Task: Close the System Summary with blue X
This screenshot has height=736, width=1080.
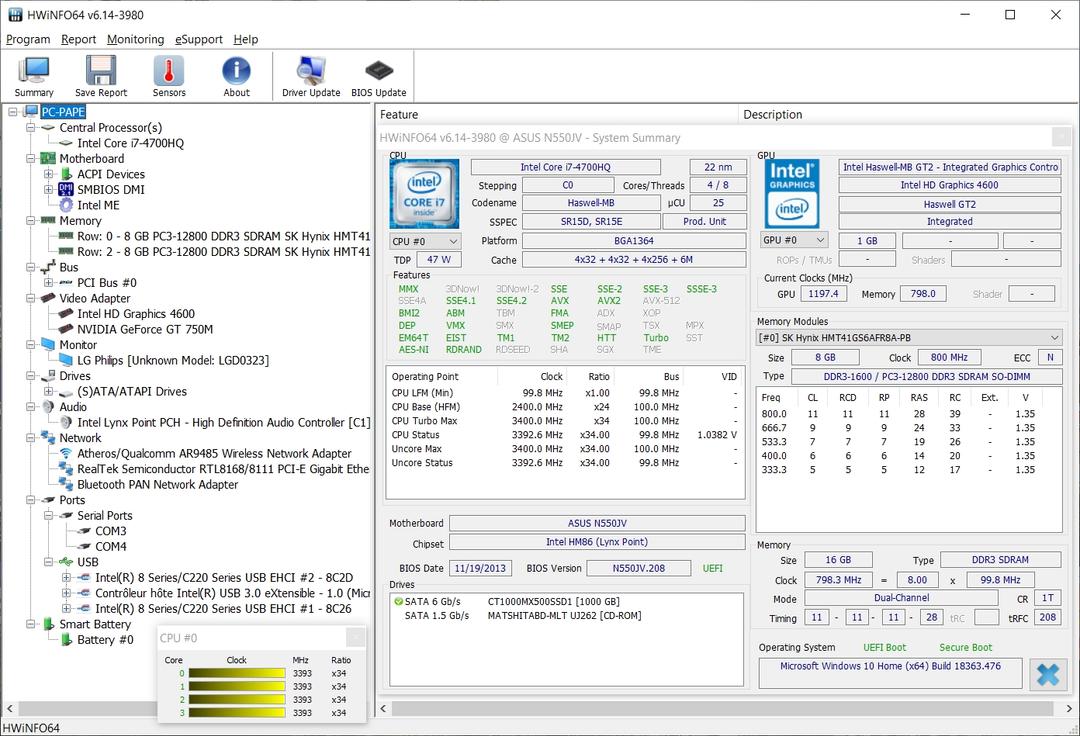Action: (x=1047, y=674)
